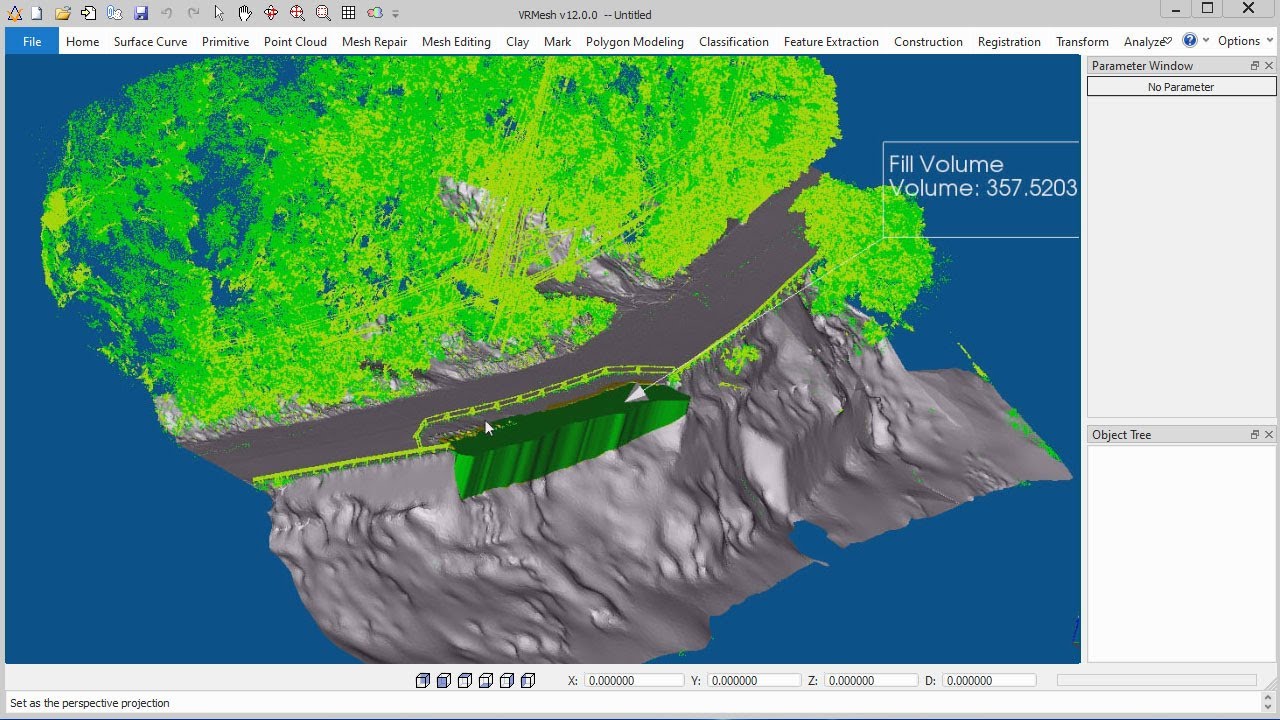Image resolution: width=1280 pixels, height=720 pixels.
Task: Click the first view cube icon in bottom bar
Action: [x=422, y=680]
